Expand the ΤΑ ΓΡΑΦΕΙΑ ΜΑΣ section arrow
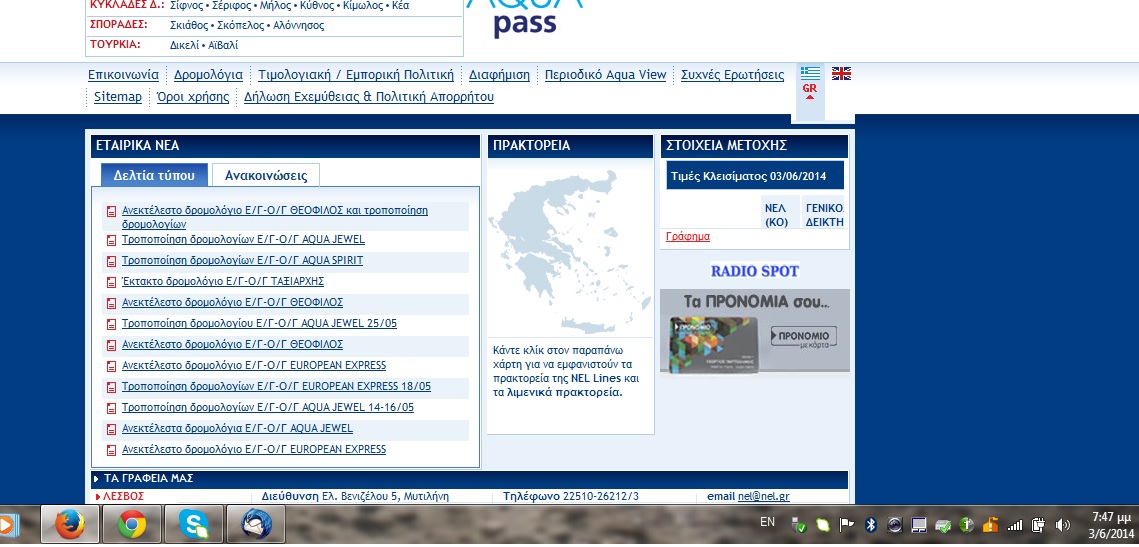The width and height of the screenshot is (1139, 547). click(96, 479)
